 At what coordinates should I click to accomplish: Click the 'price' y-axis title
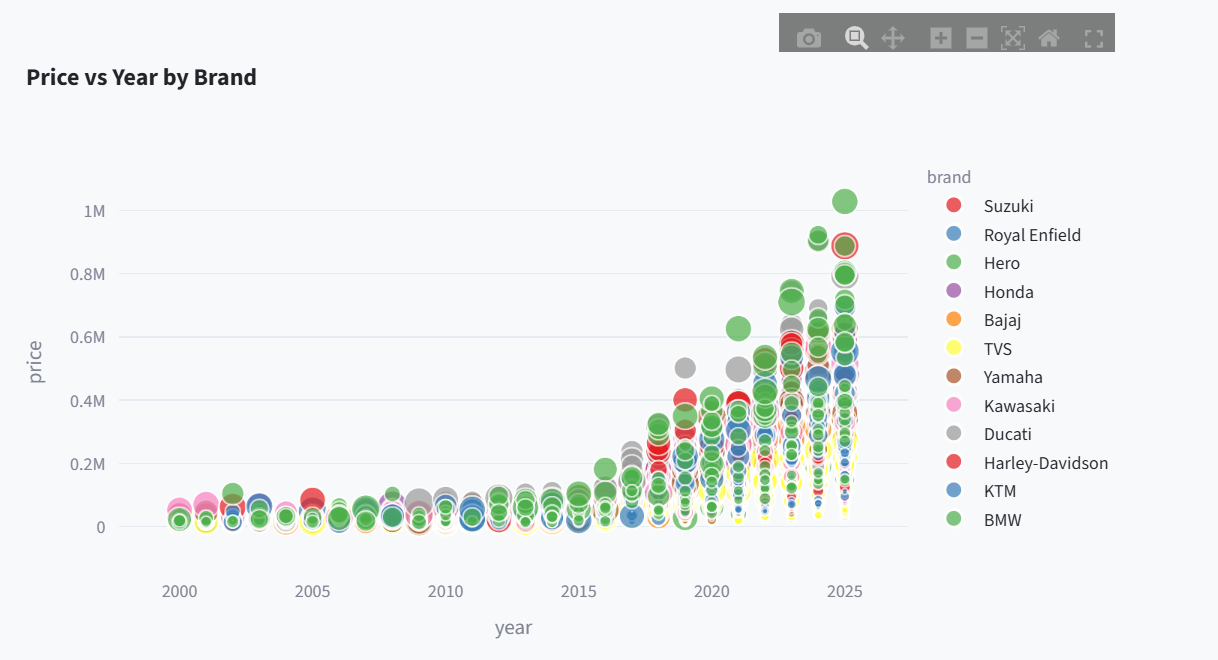coord(36,362)
